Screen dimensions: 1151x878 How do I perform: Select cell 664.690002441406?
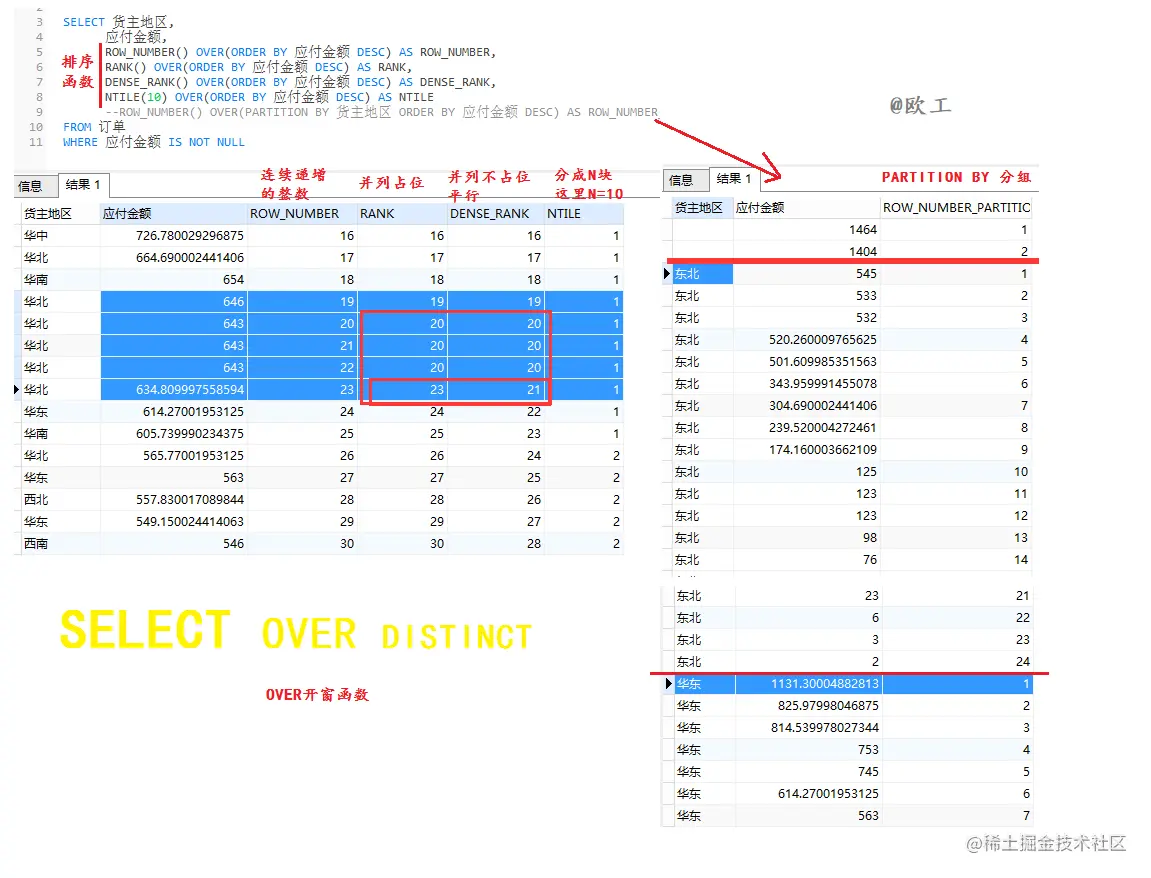coord(173,258)
